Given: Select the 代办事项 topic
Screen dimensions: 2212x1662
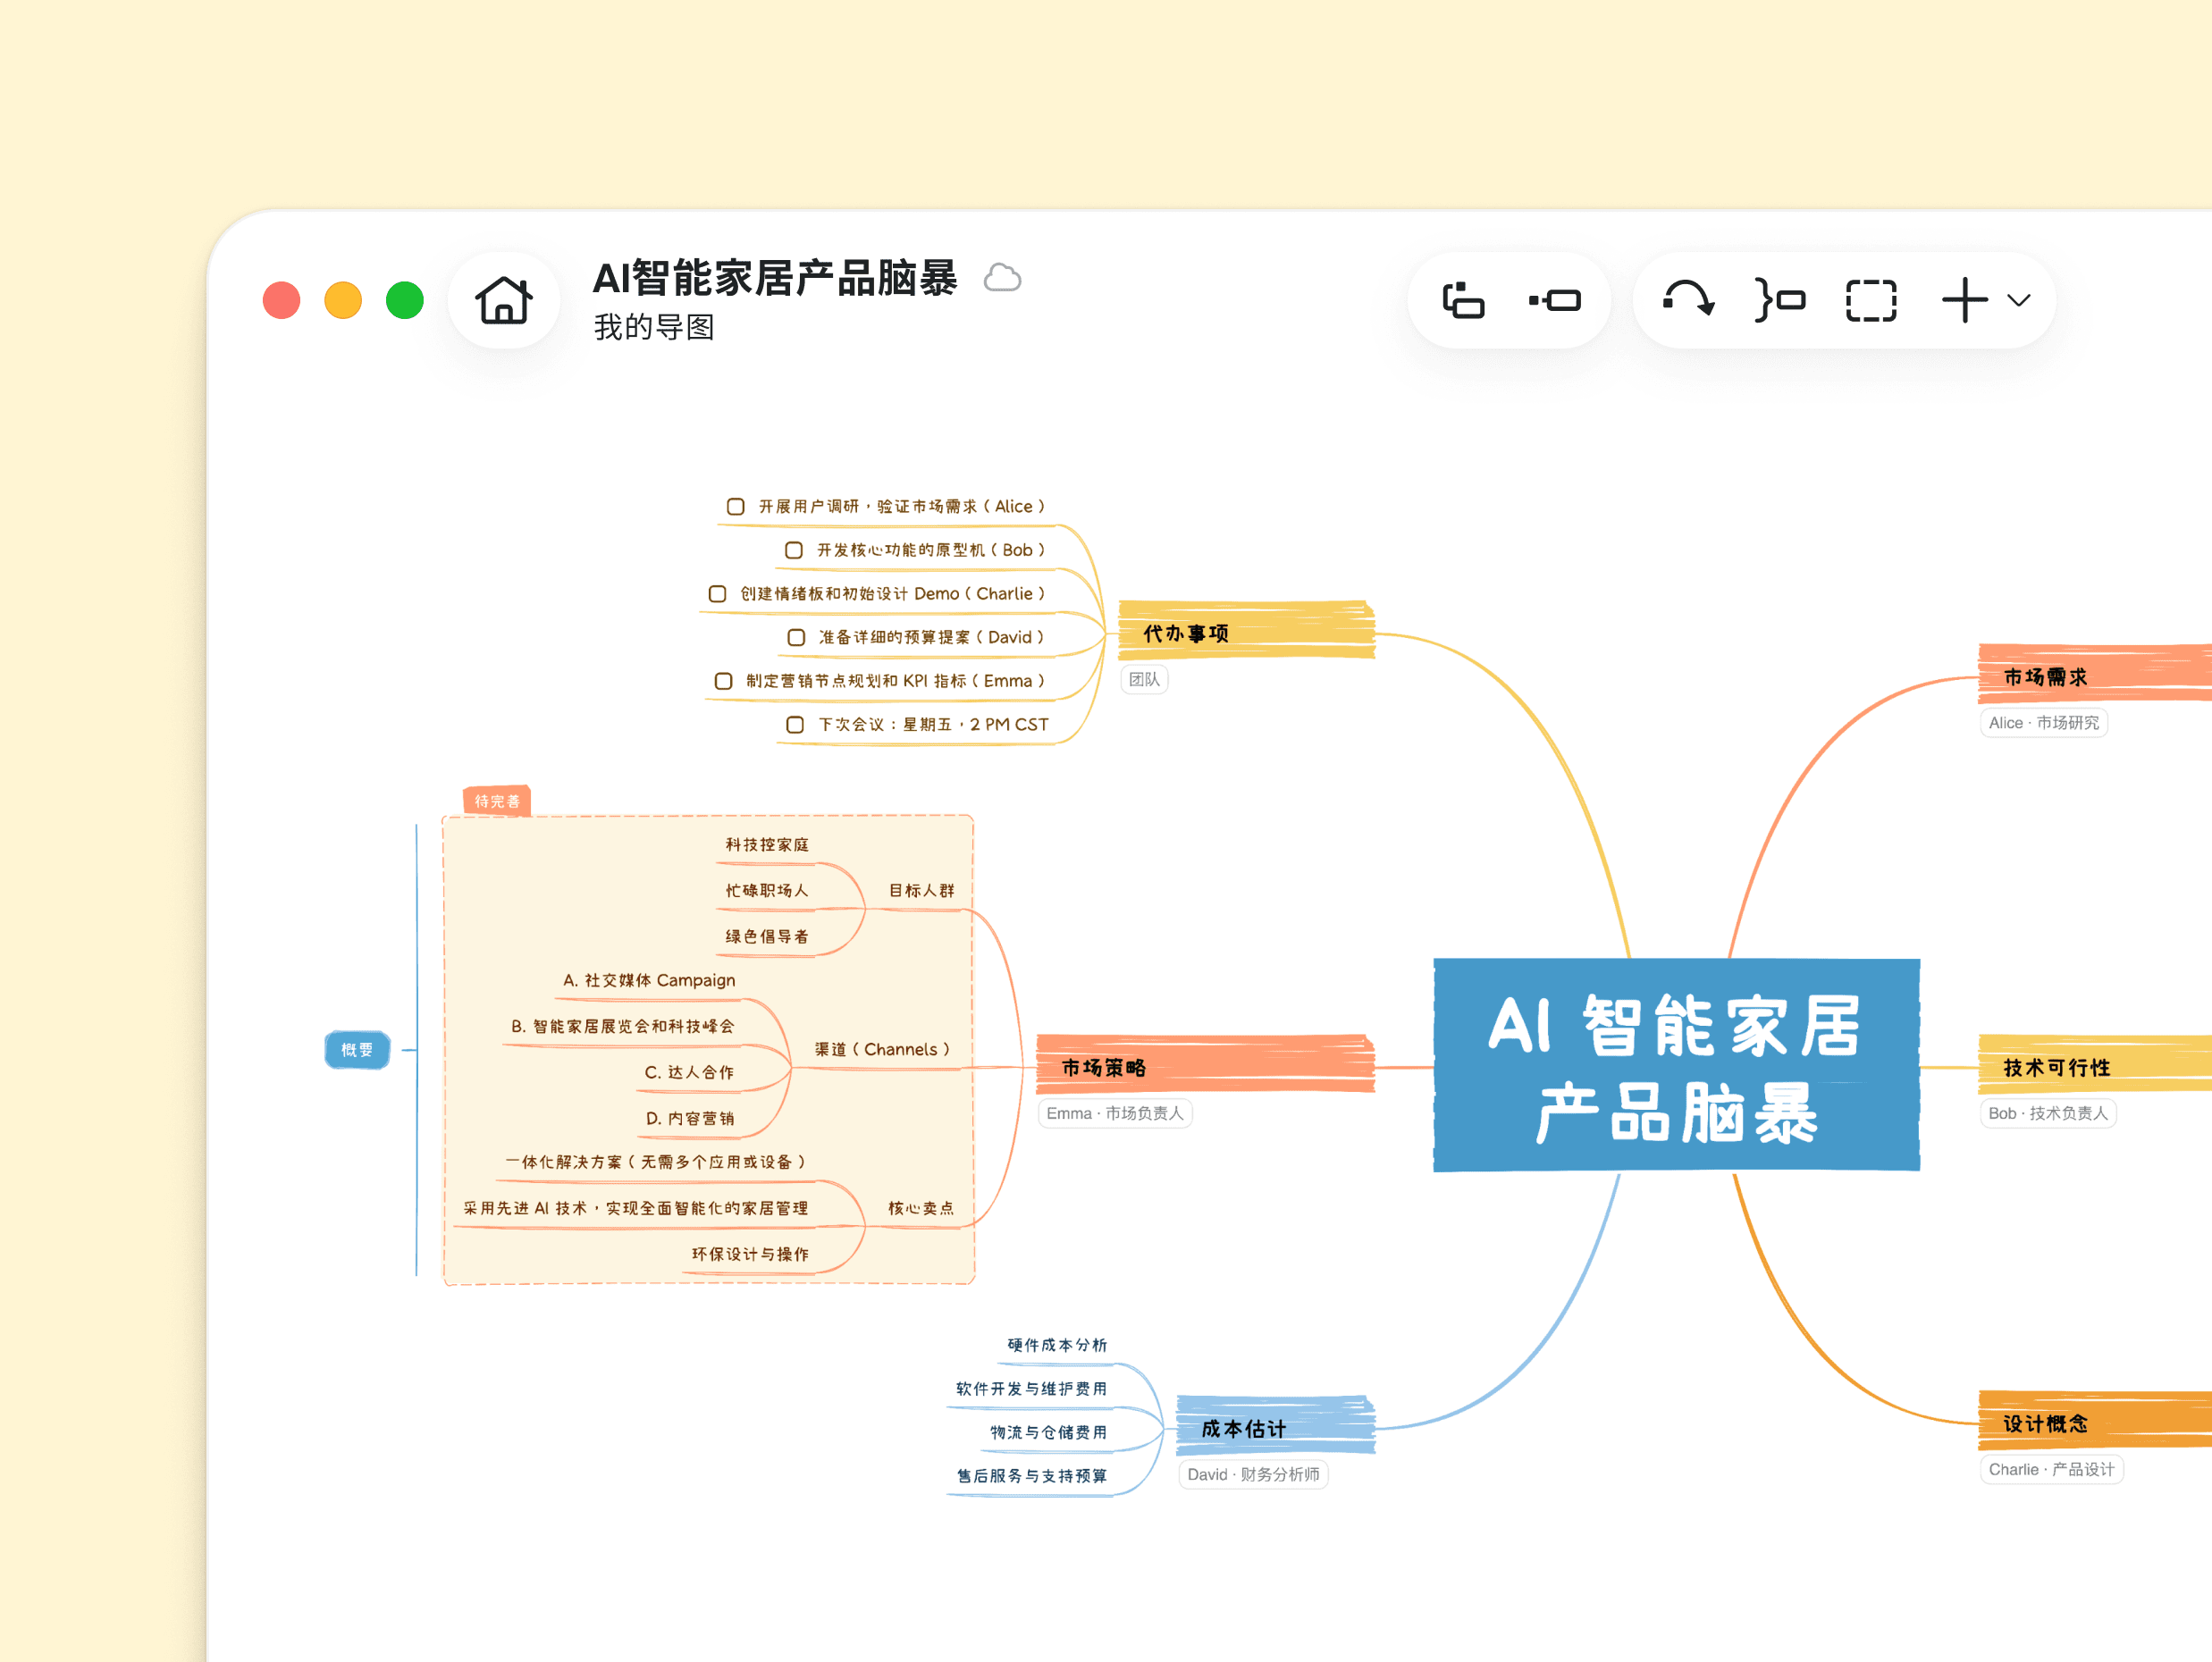Looking at the screenshot, I should point(1246,632).
